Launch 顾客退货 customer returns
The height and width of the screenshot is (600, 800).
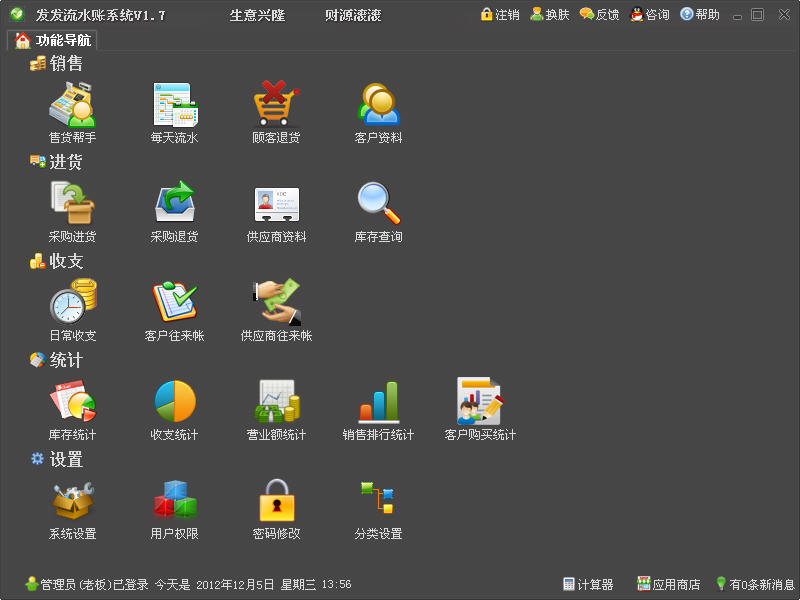point(276,112)
